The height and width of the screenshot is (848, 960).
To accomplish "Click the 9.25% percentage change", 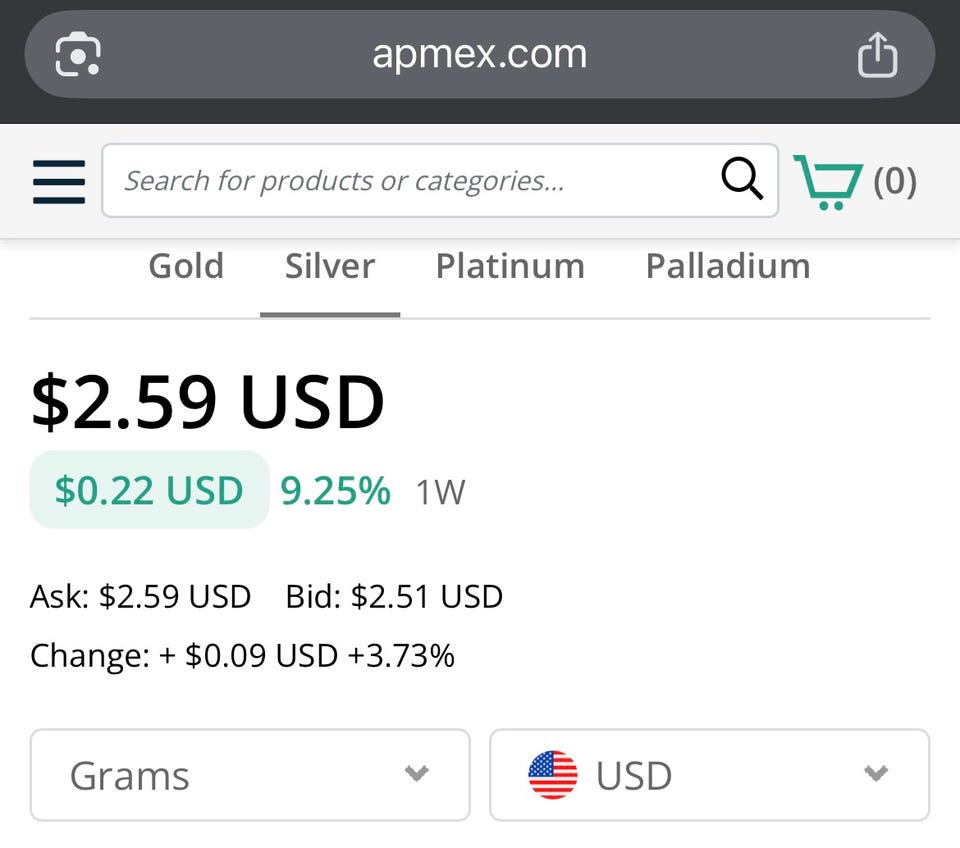I will tap(335, 490).
